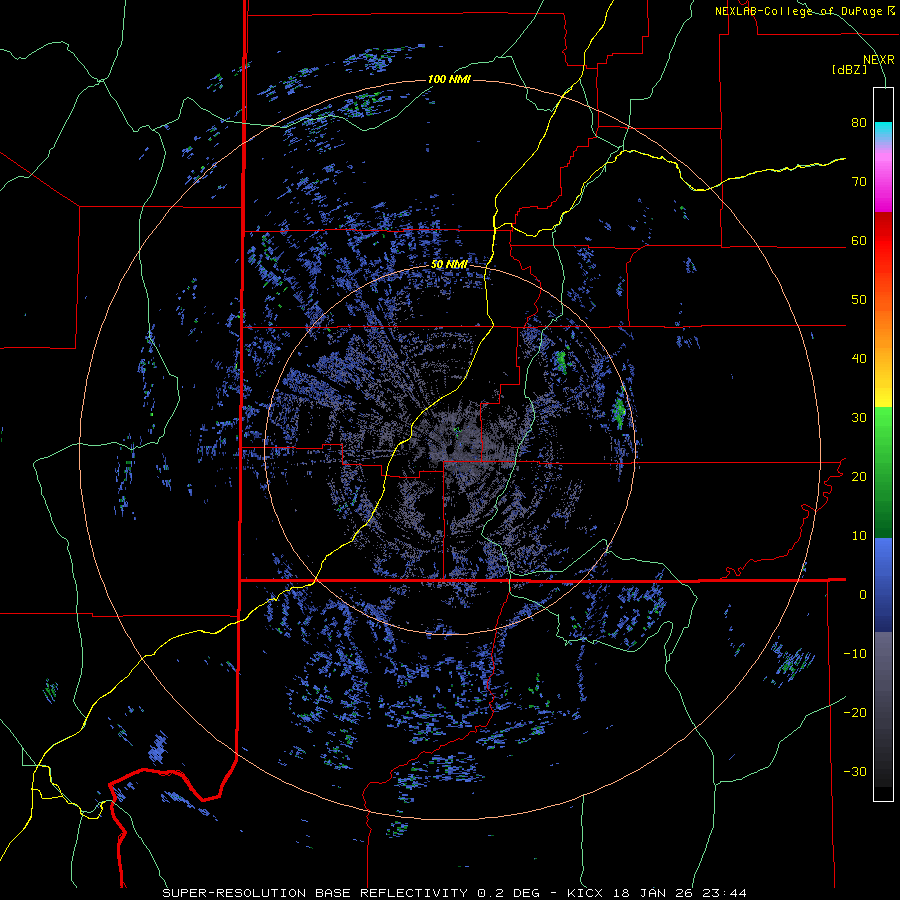Click the 50 value on the dBZ scale
This screenshot has height=900, width=900.
859,300
